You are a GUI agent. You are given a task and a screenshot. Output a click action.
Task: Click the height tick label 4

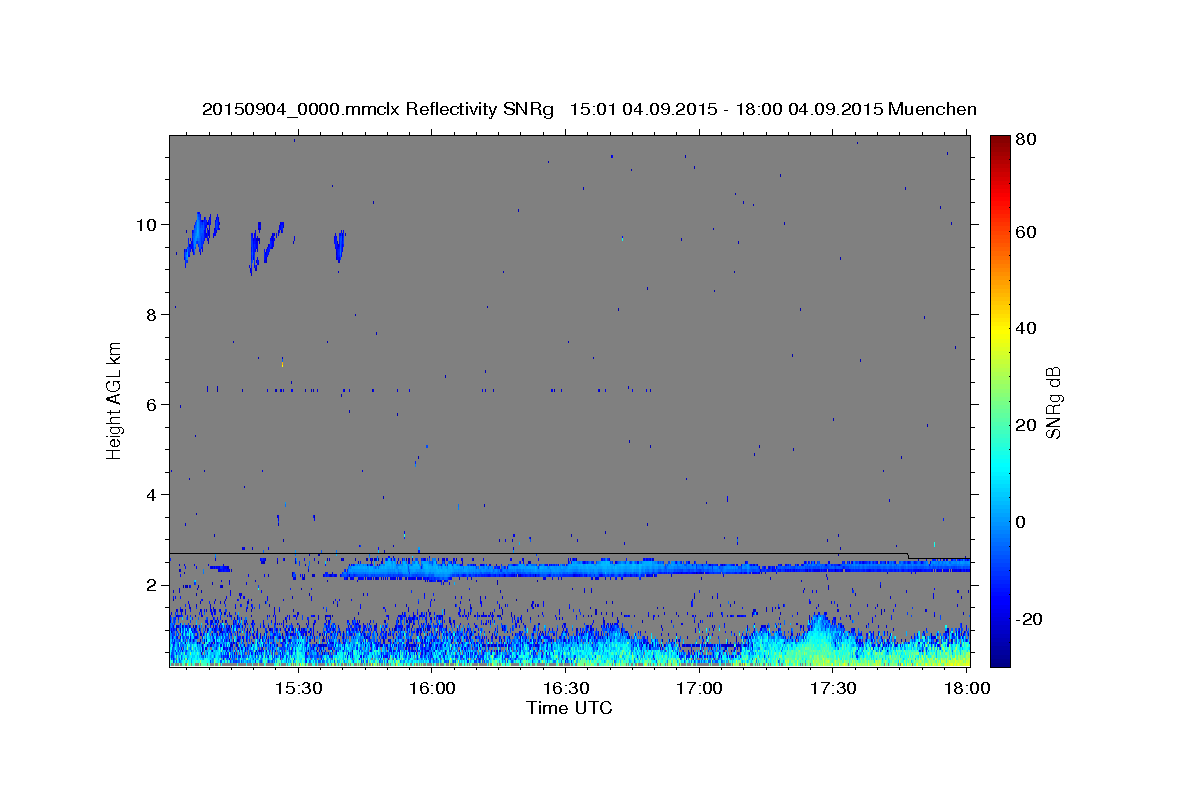(152, 494)
